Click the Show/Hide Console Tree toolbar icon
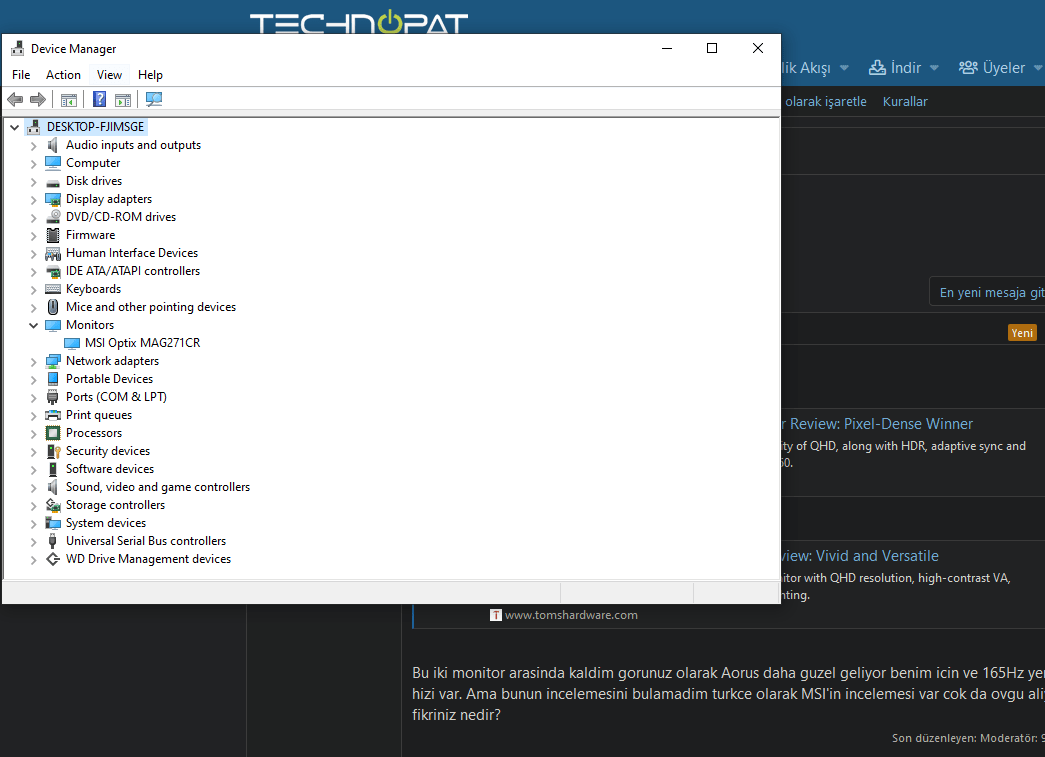Viewport: 1045px width, 757px height. click(x=69, y=100)
